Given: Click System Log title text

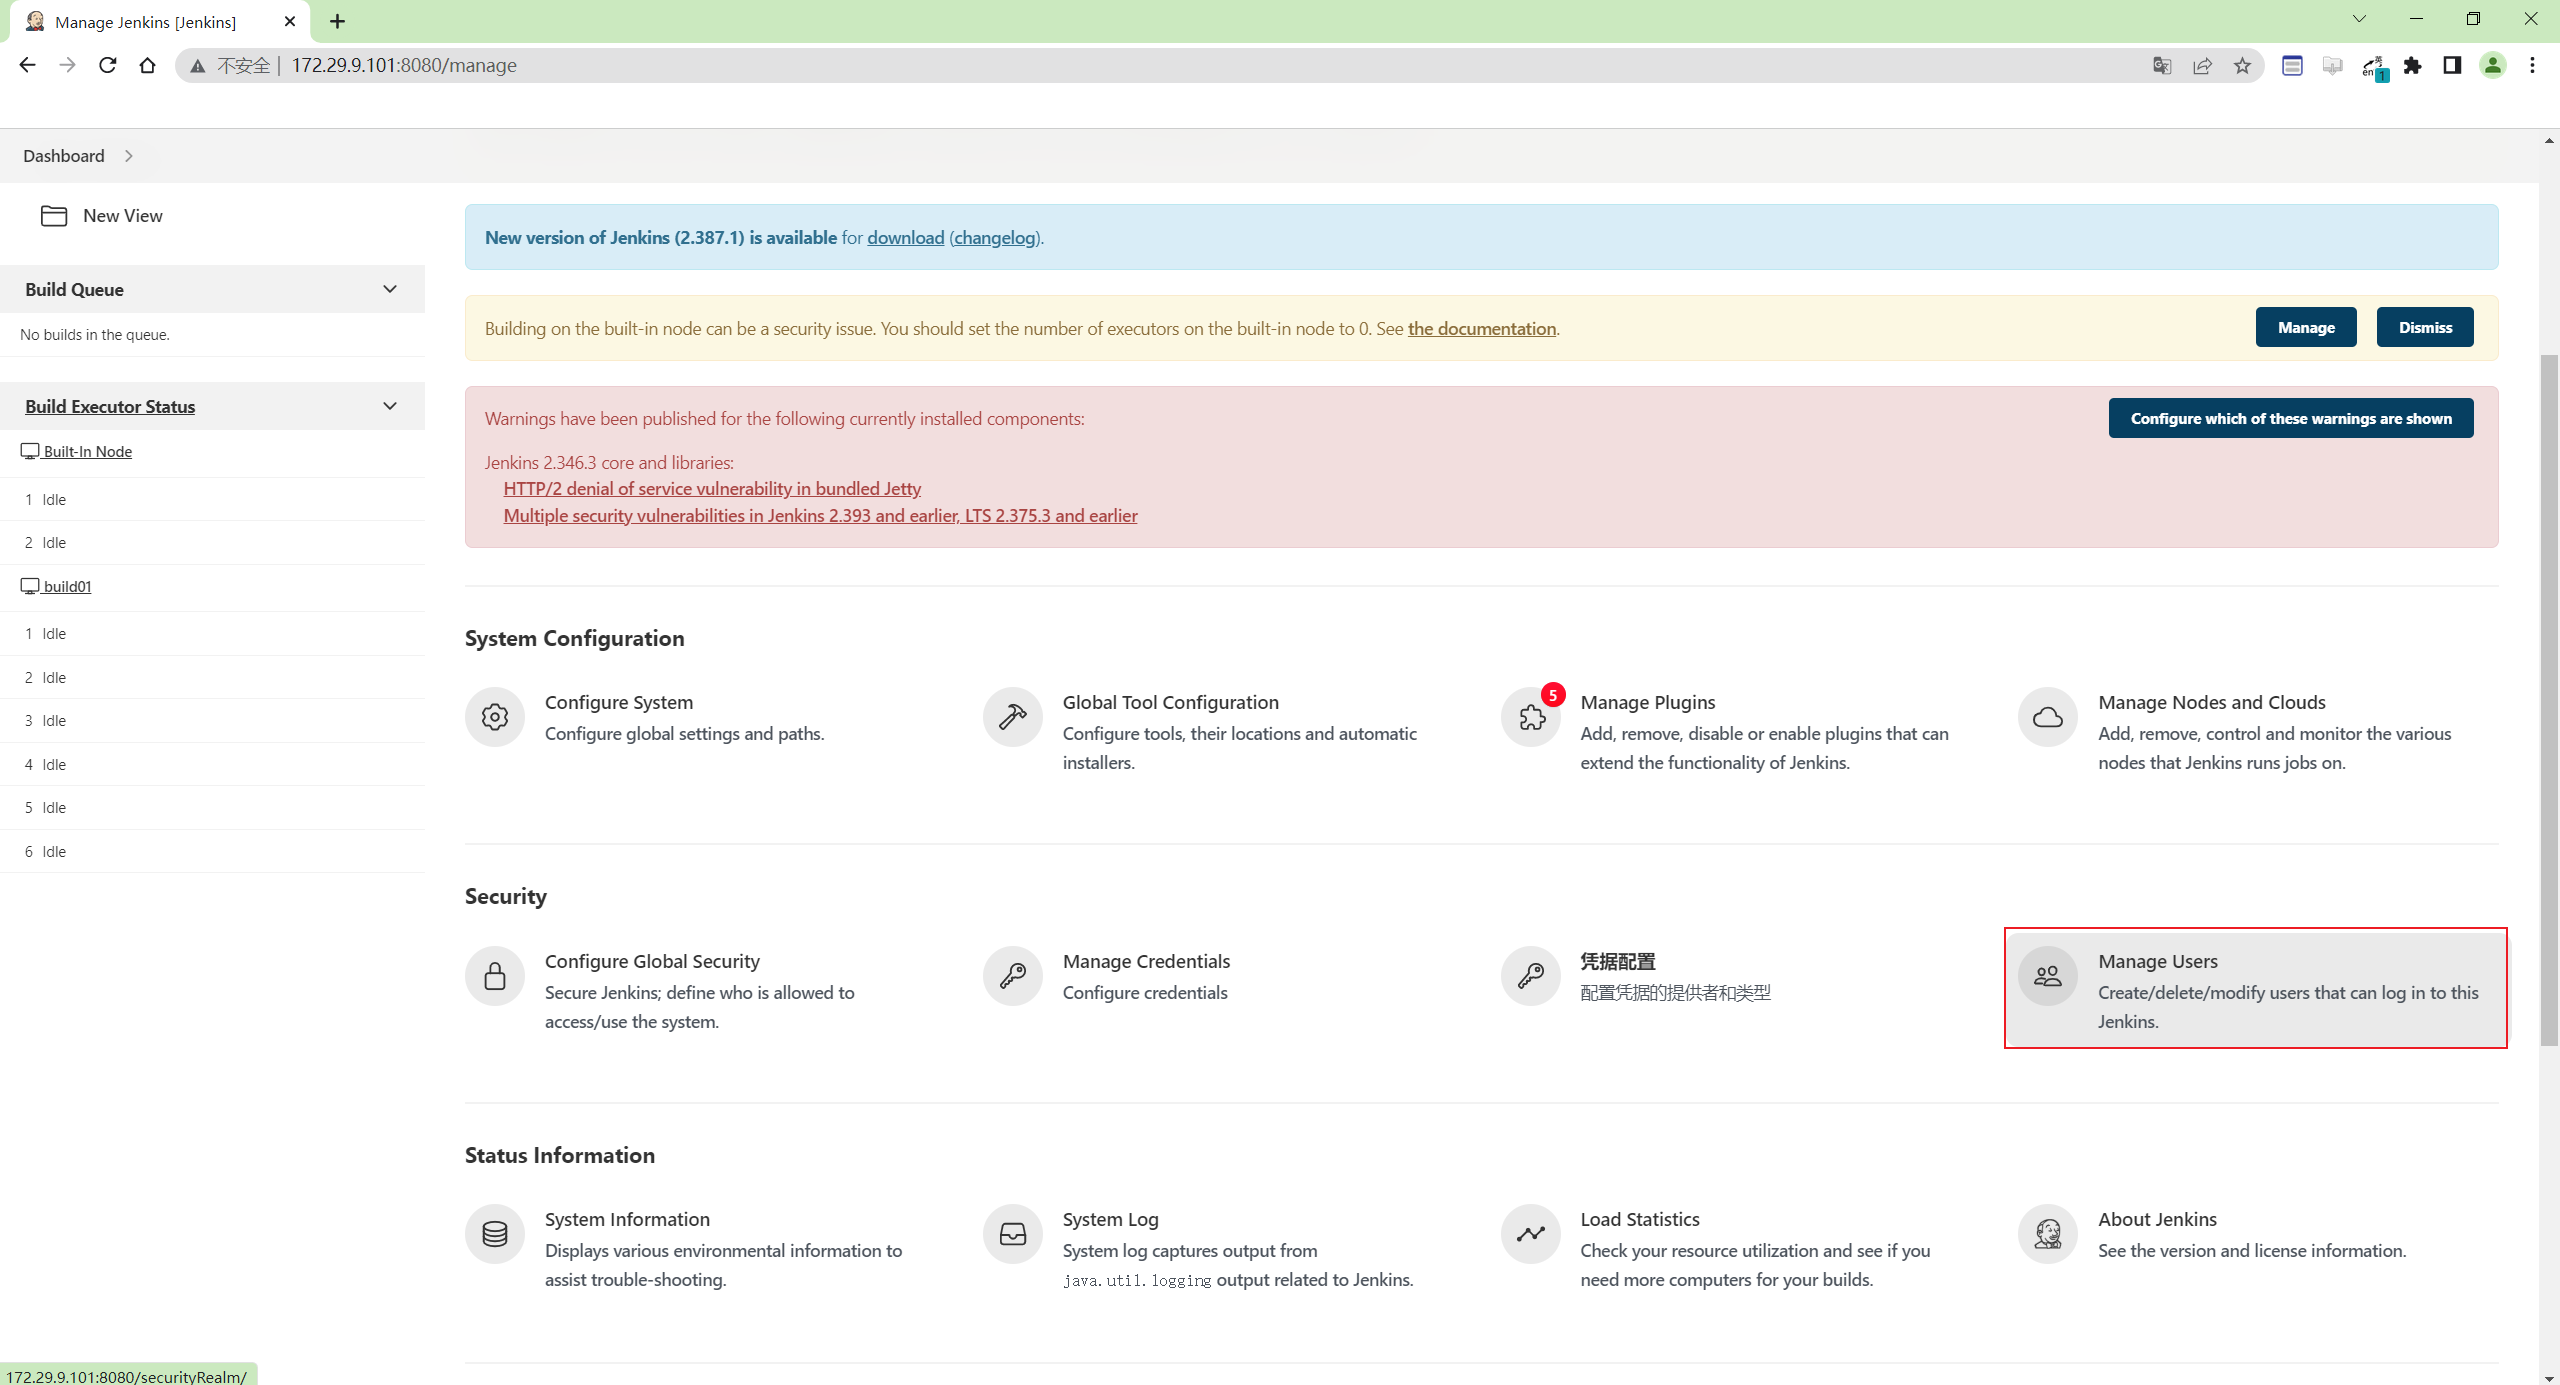Looking at the screenshot, I should click(x=1110, y=1220).
